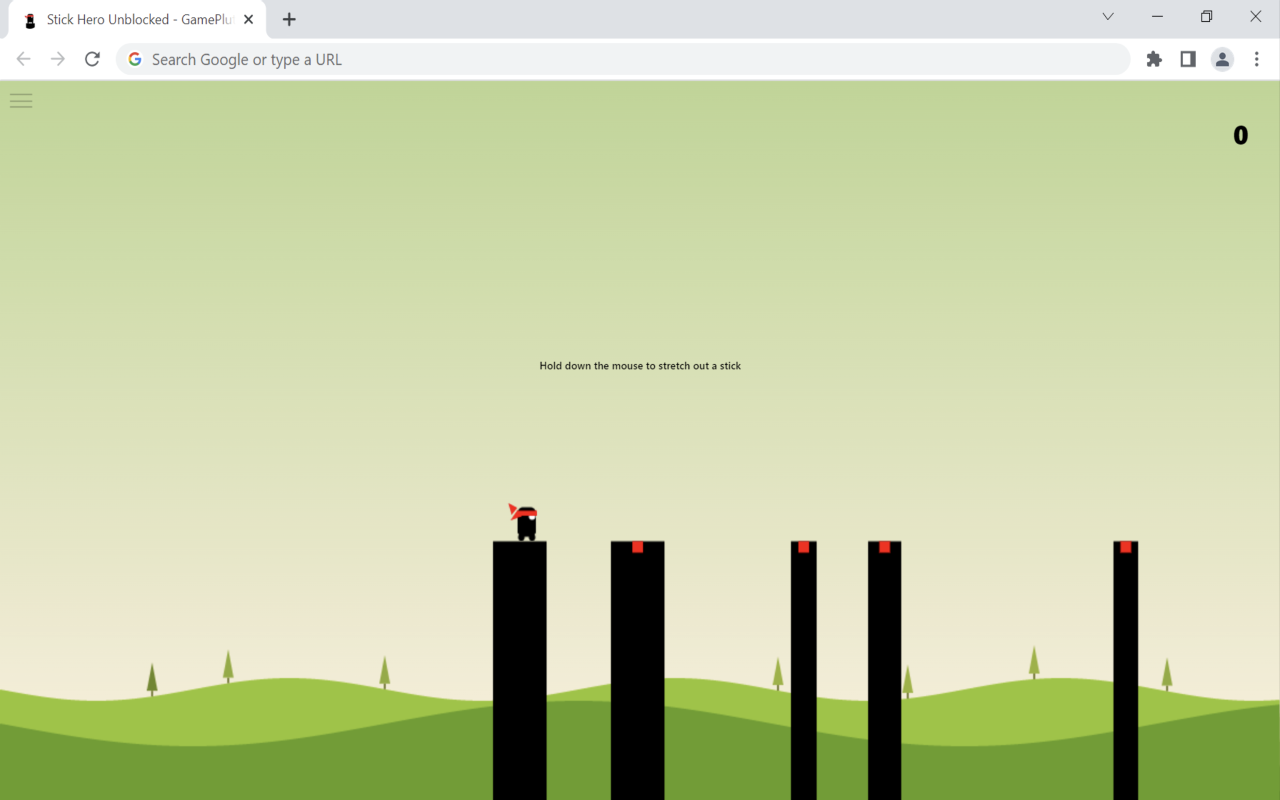Click the back navigation arrow

coord(23,59)
